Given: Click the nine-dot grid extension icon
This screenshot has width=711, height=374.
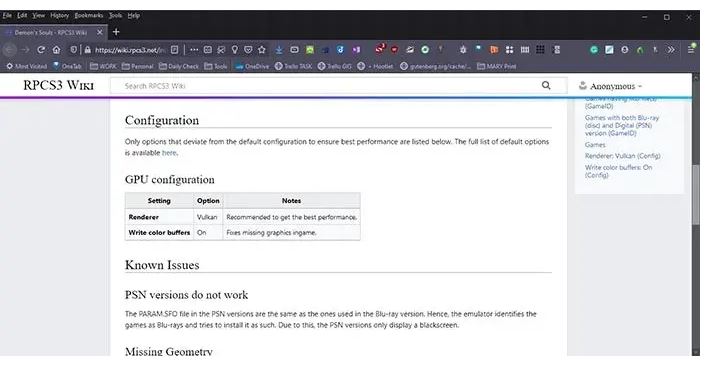Looking at the screenshot, I should pos(540,49).
